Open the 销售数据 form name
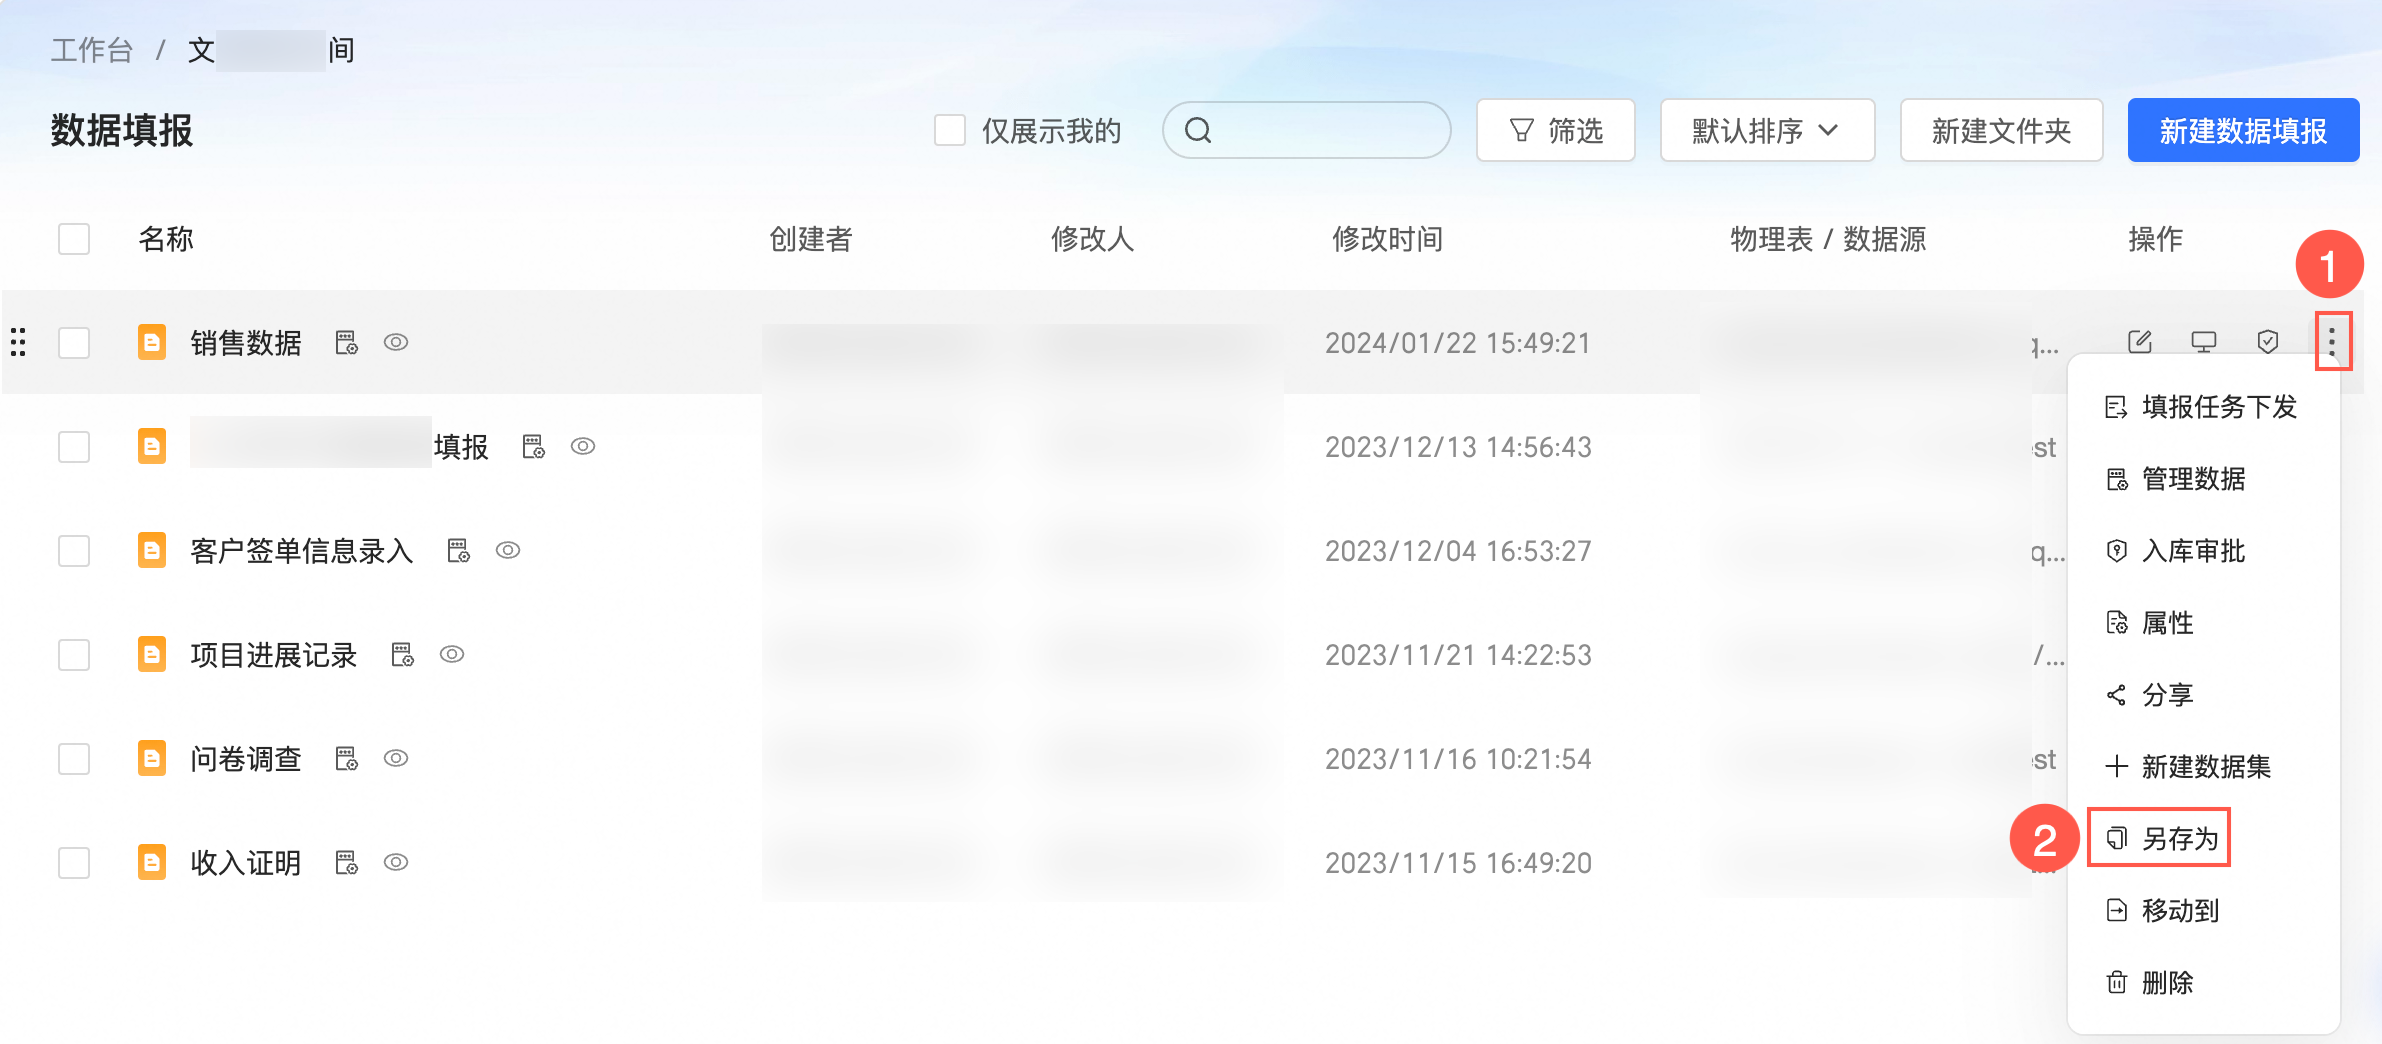This screenshot has width=2382, height=1044. click(246, 343)
